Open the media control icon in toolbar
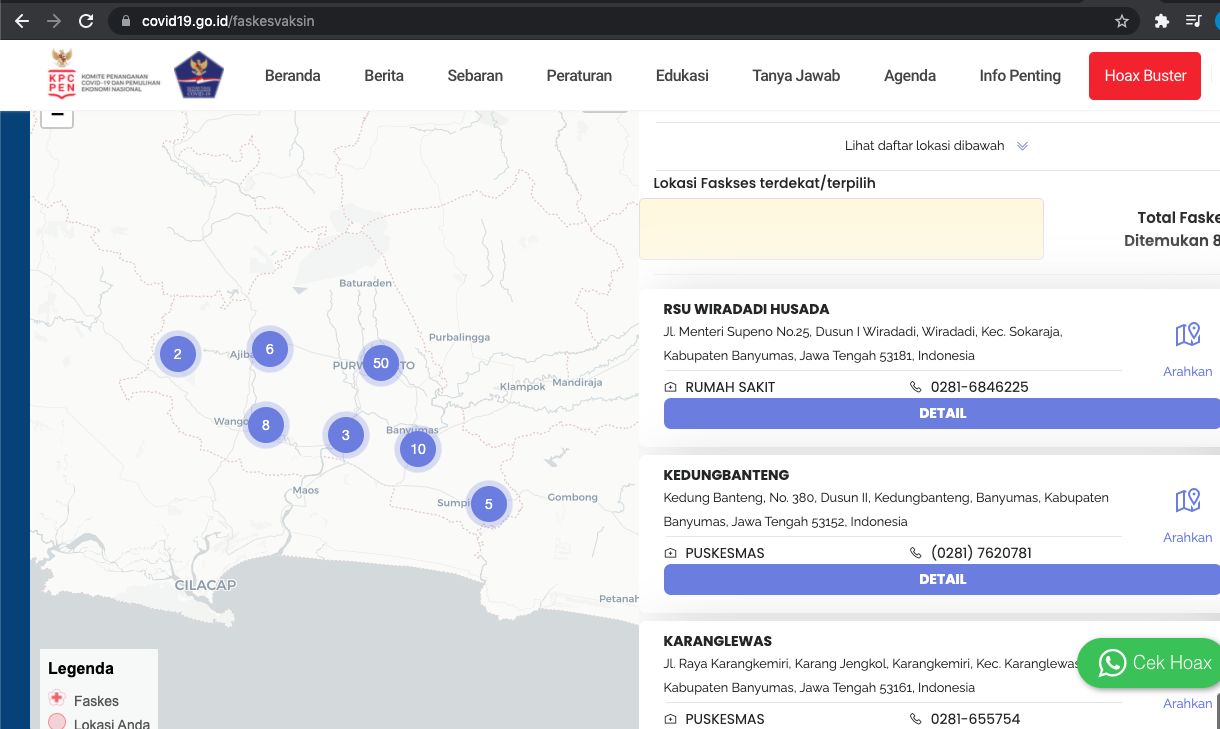The image size is (1220, 729). (x=1193, y=20)
